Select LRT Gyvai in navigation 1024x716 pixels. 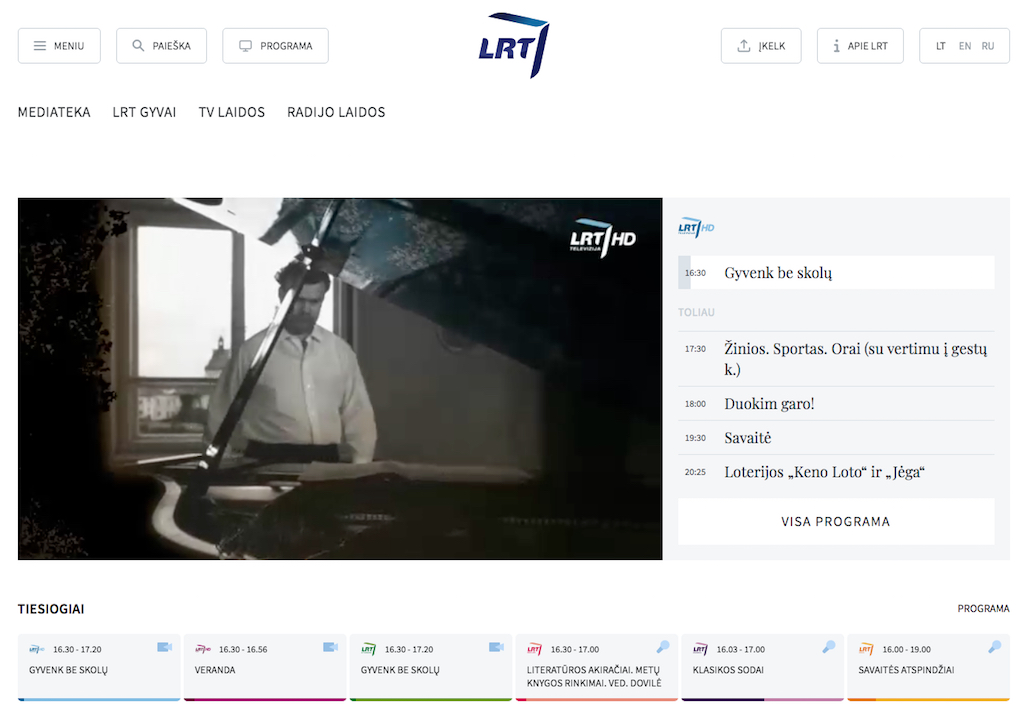point(144,112)
